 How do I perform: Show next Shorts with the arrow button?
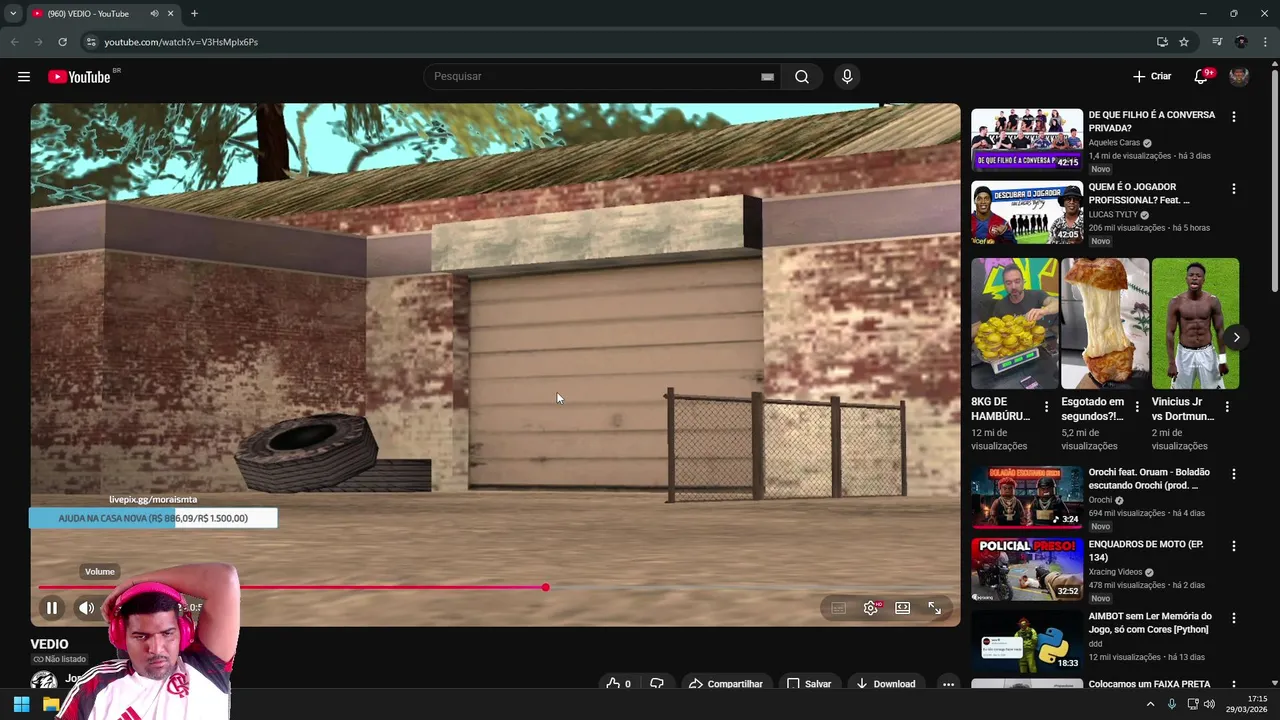[x=1236, y=337]
